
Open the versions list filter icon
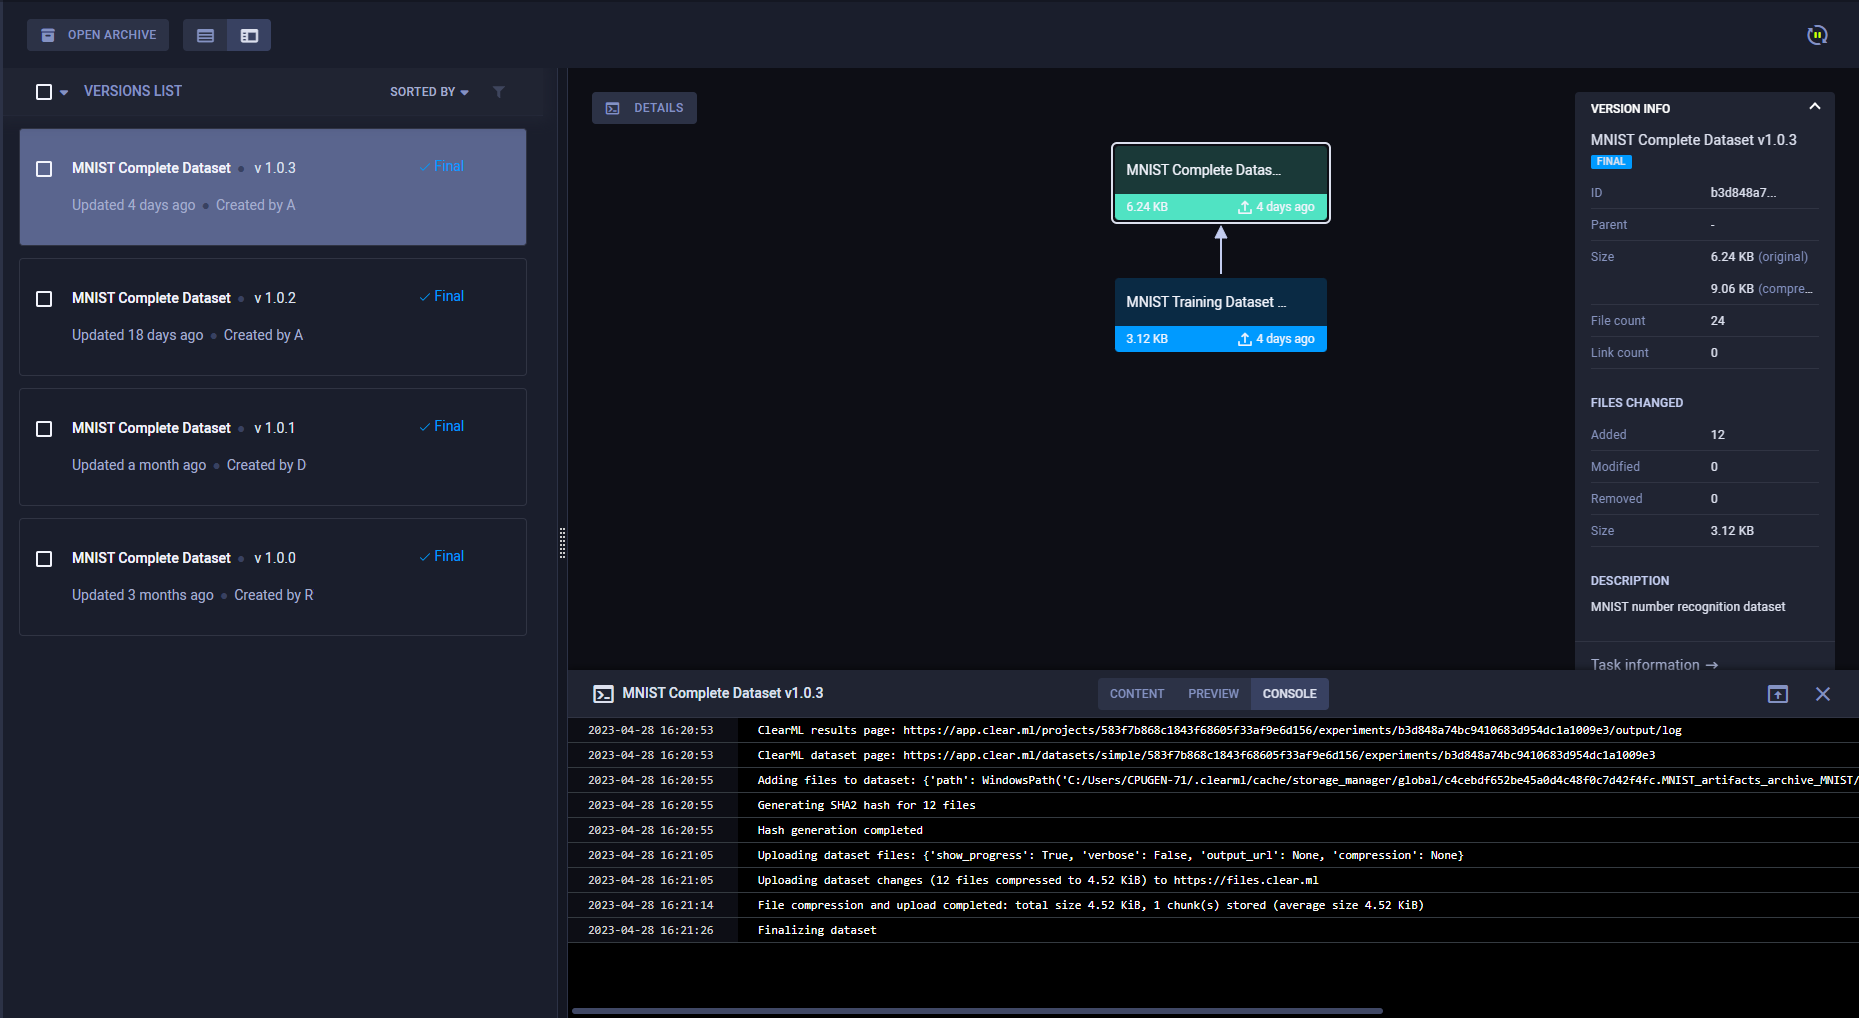tap(499, 92)
